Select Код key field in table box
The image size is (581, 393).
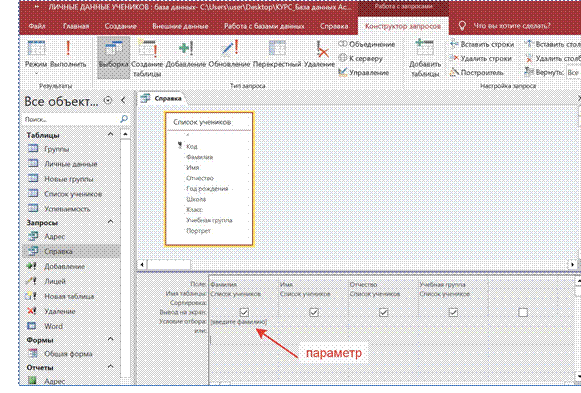192,146
